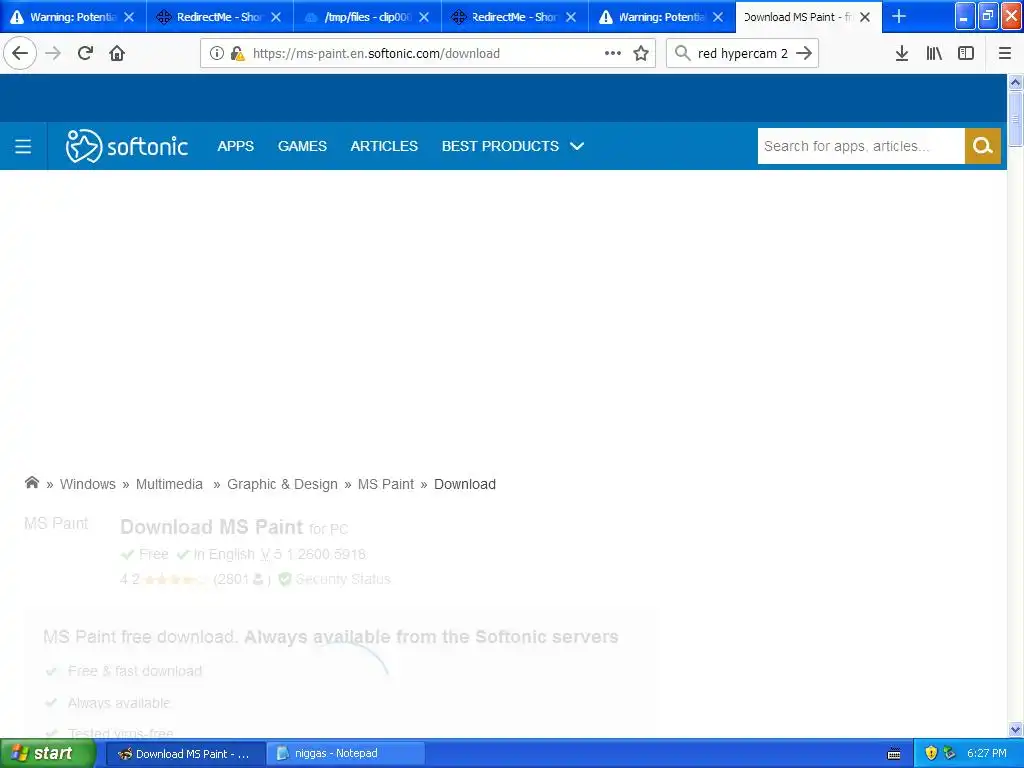Screen dimensions: 1024x768
Task: Reload the current page
Action: 86,53
